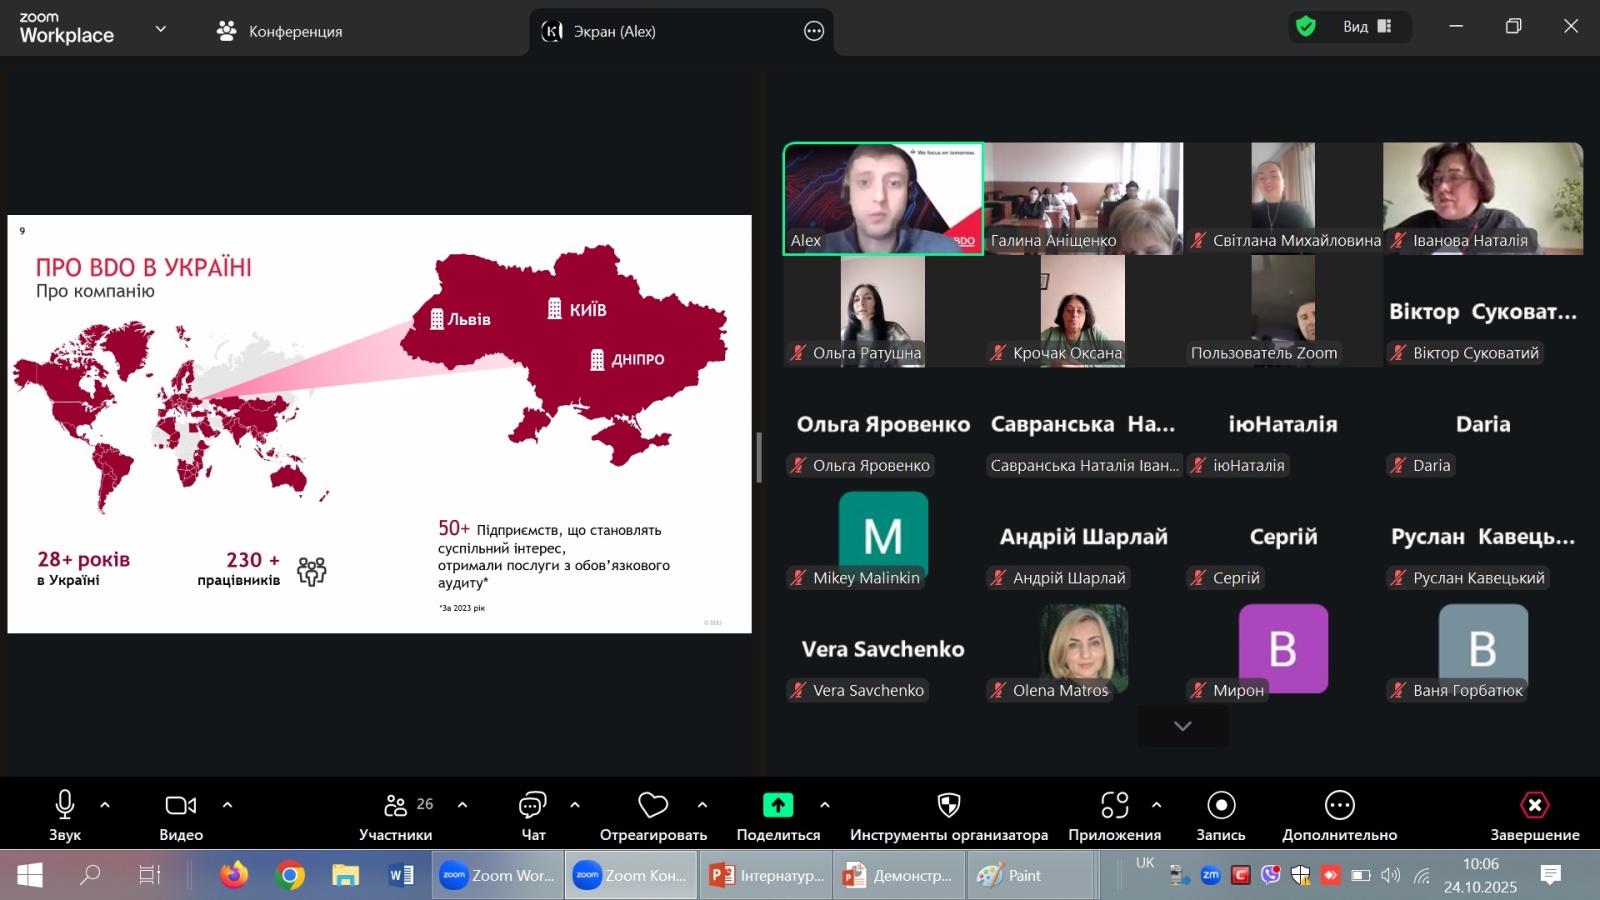Open the Participants list icon
This screenshot has height=900, width=1600.
(396, 806)
